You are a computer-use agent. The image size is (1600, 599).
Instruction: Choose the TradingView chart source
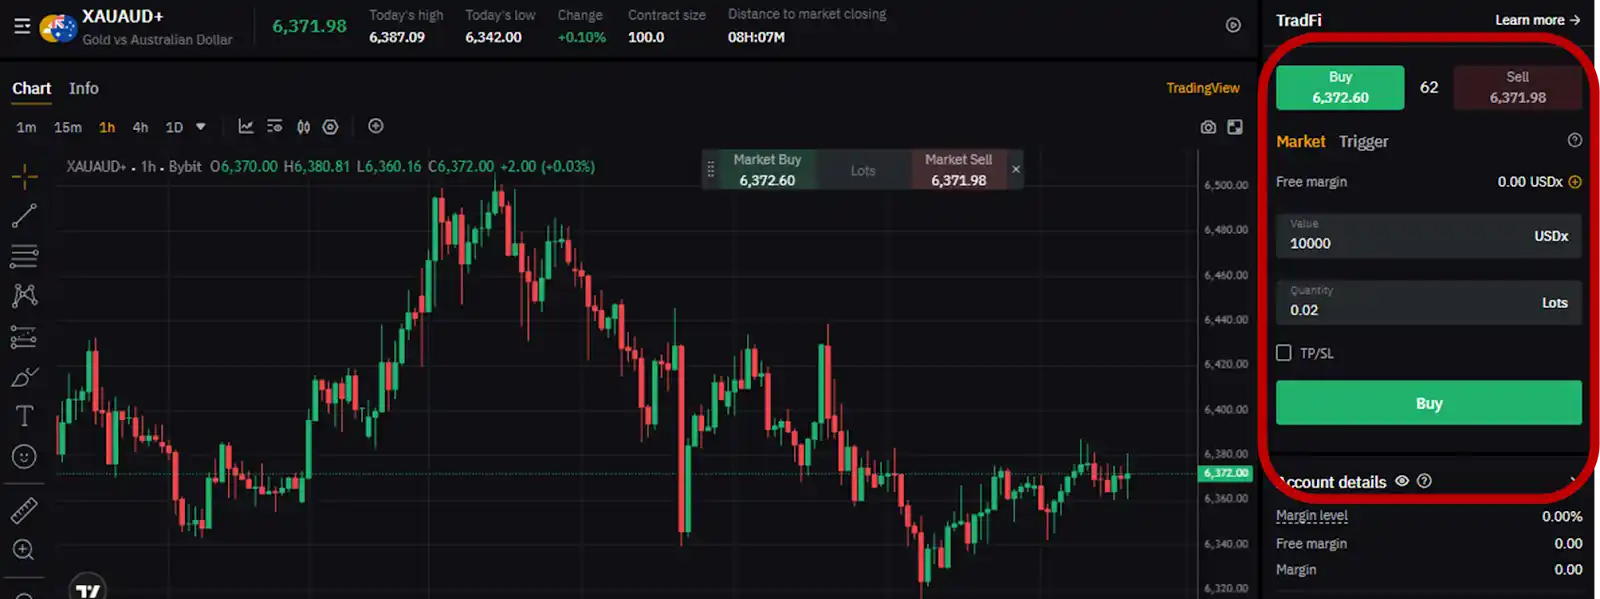click(1203, 88)
